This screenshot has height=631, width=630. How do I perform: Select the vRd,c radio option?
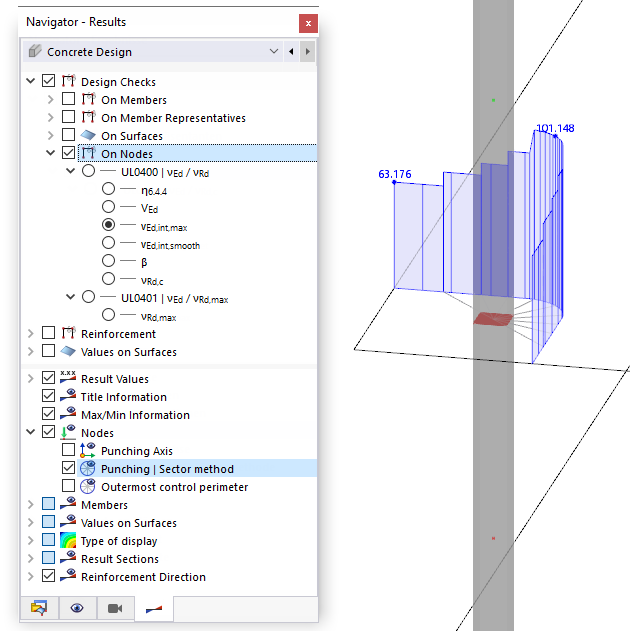108,278
